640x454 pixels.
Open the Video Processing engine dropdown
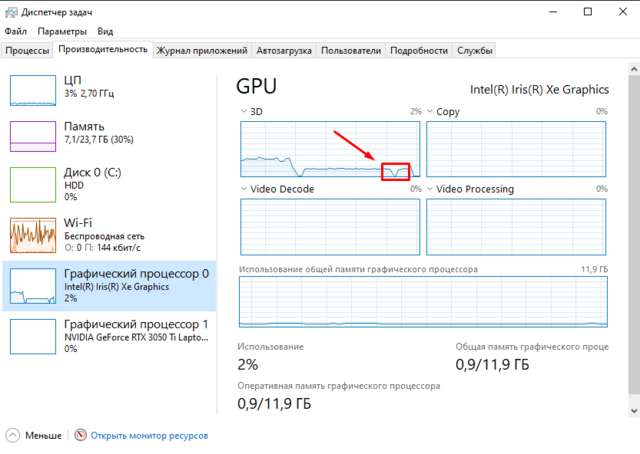tap(431, 189)
